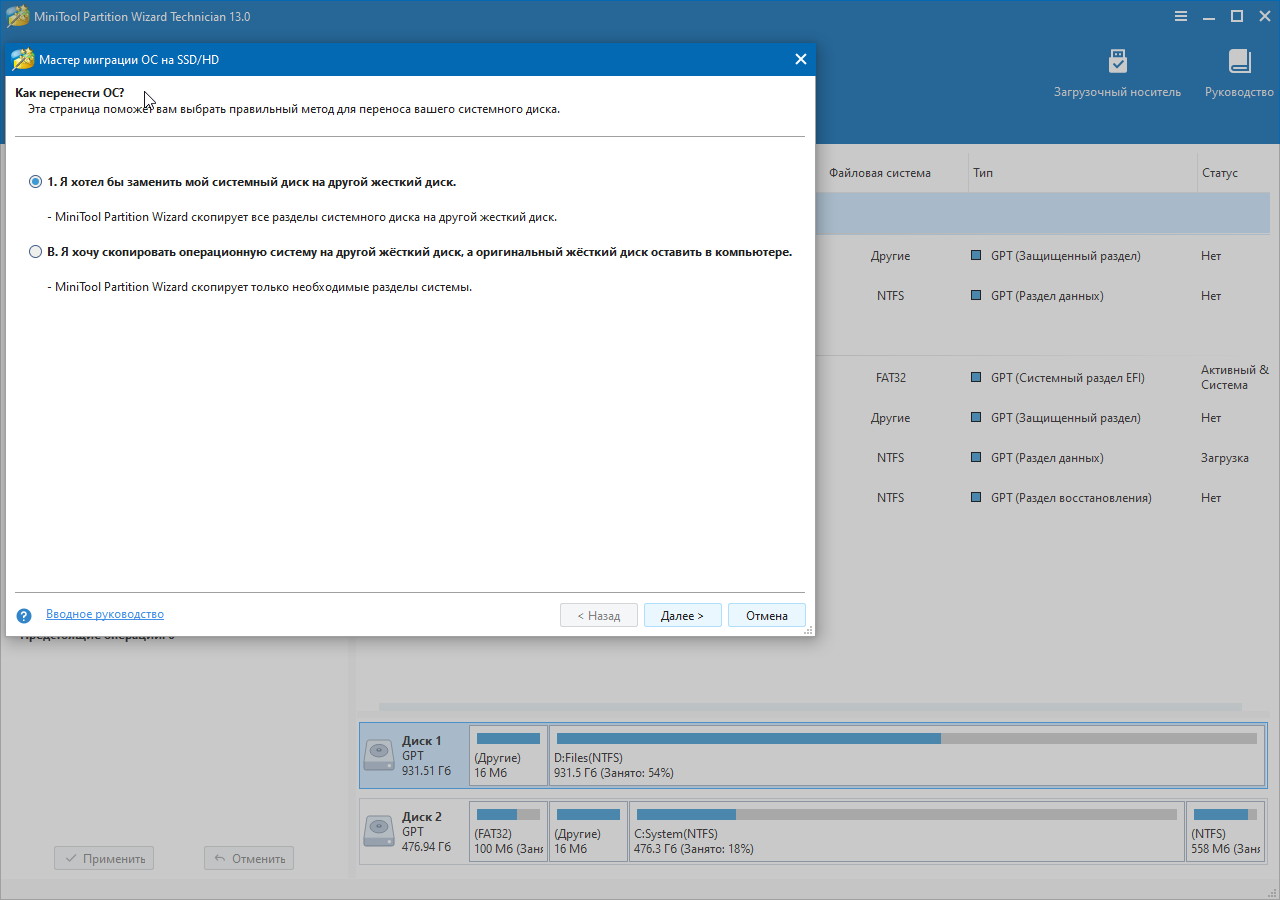Sort by Файловая система column header
The image size is (1280, 900).
pyautogui.click(x=879, y=173)
